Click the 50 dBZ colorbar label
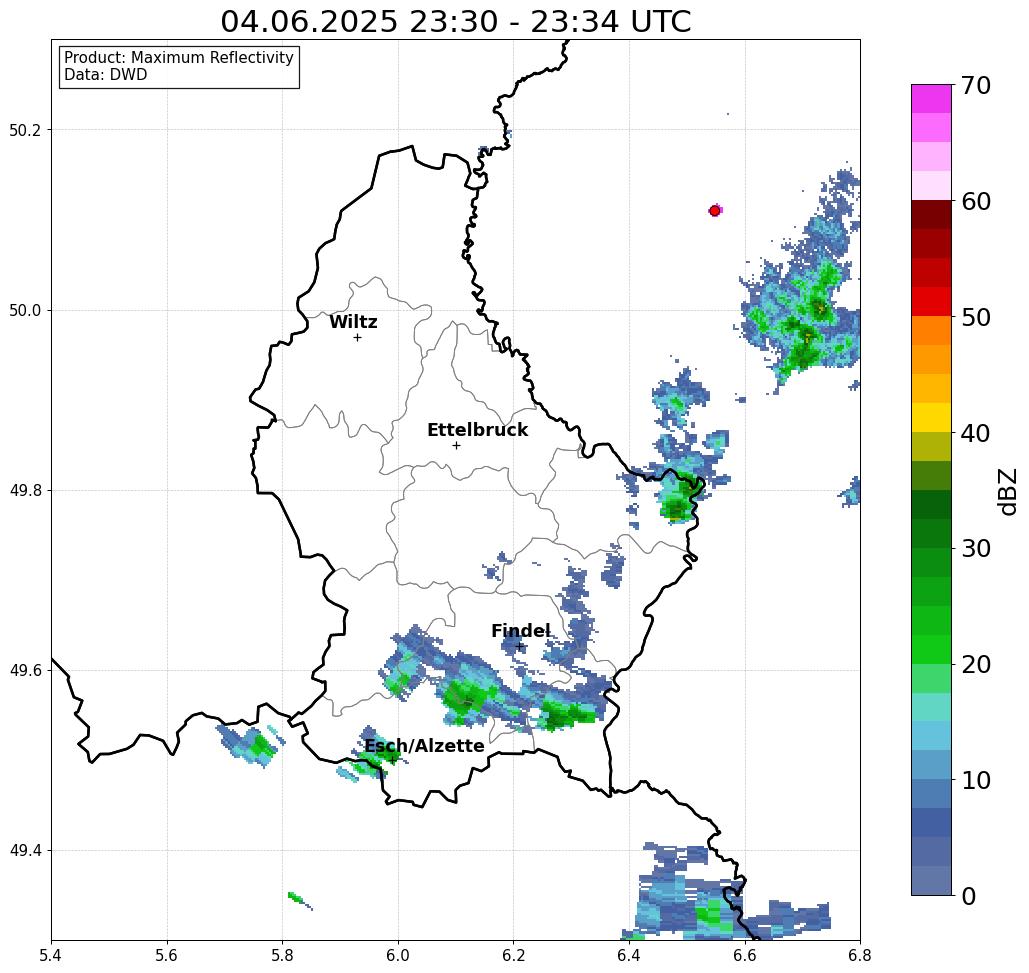Screen dimensions: 1029x973 pyautogui.click(x=976, y=318)
